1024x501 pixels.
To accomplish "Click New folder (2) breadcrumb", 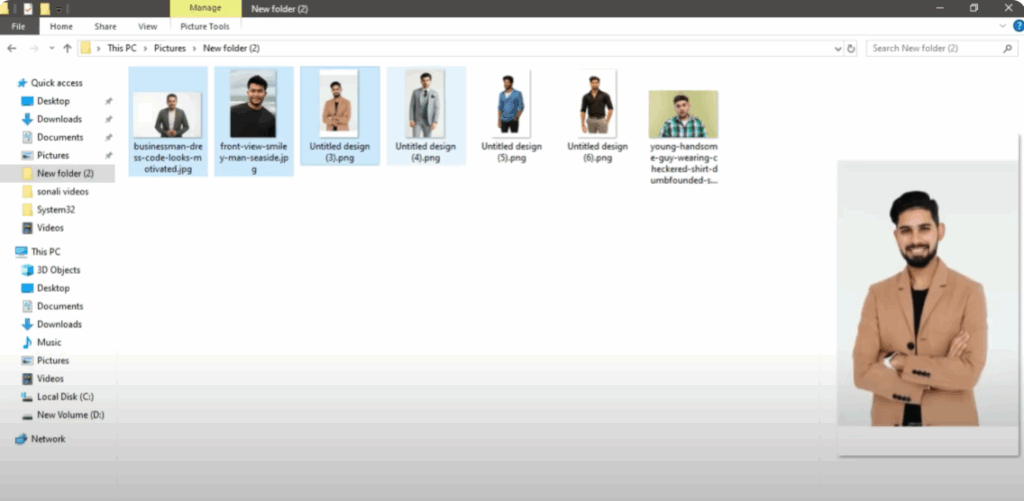I will click(231, 48).
